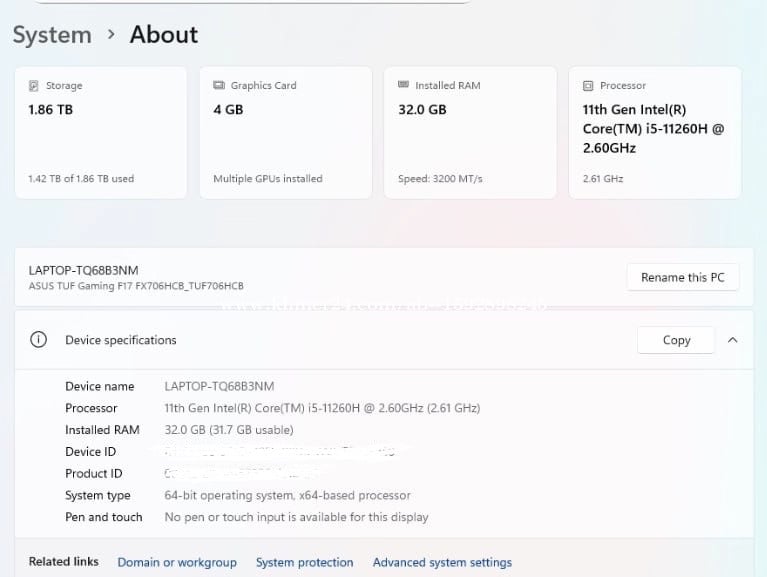The width and height of the screenshot is (767, 577).
Task: Click the Processor icon
Action: click(588, 86)
